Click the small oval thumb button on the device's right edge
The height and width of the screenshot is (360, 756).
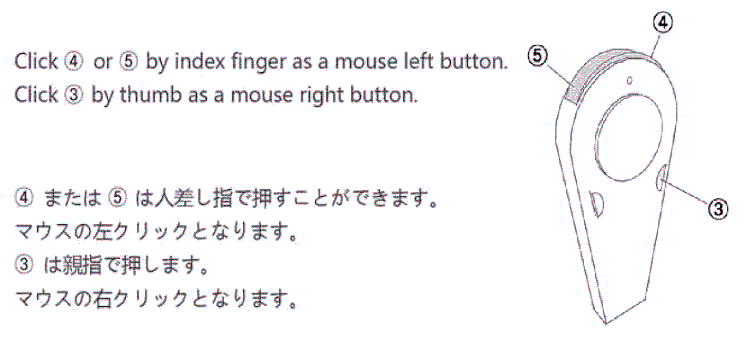pos(661,180)
